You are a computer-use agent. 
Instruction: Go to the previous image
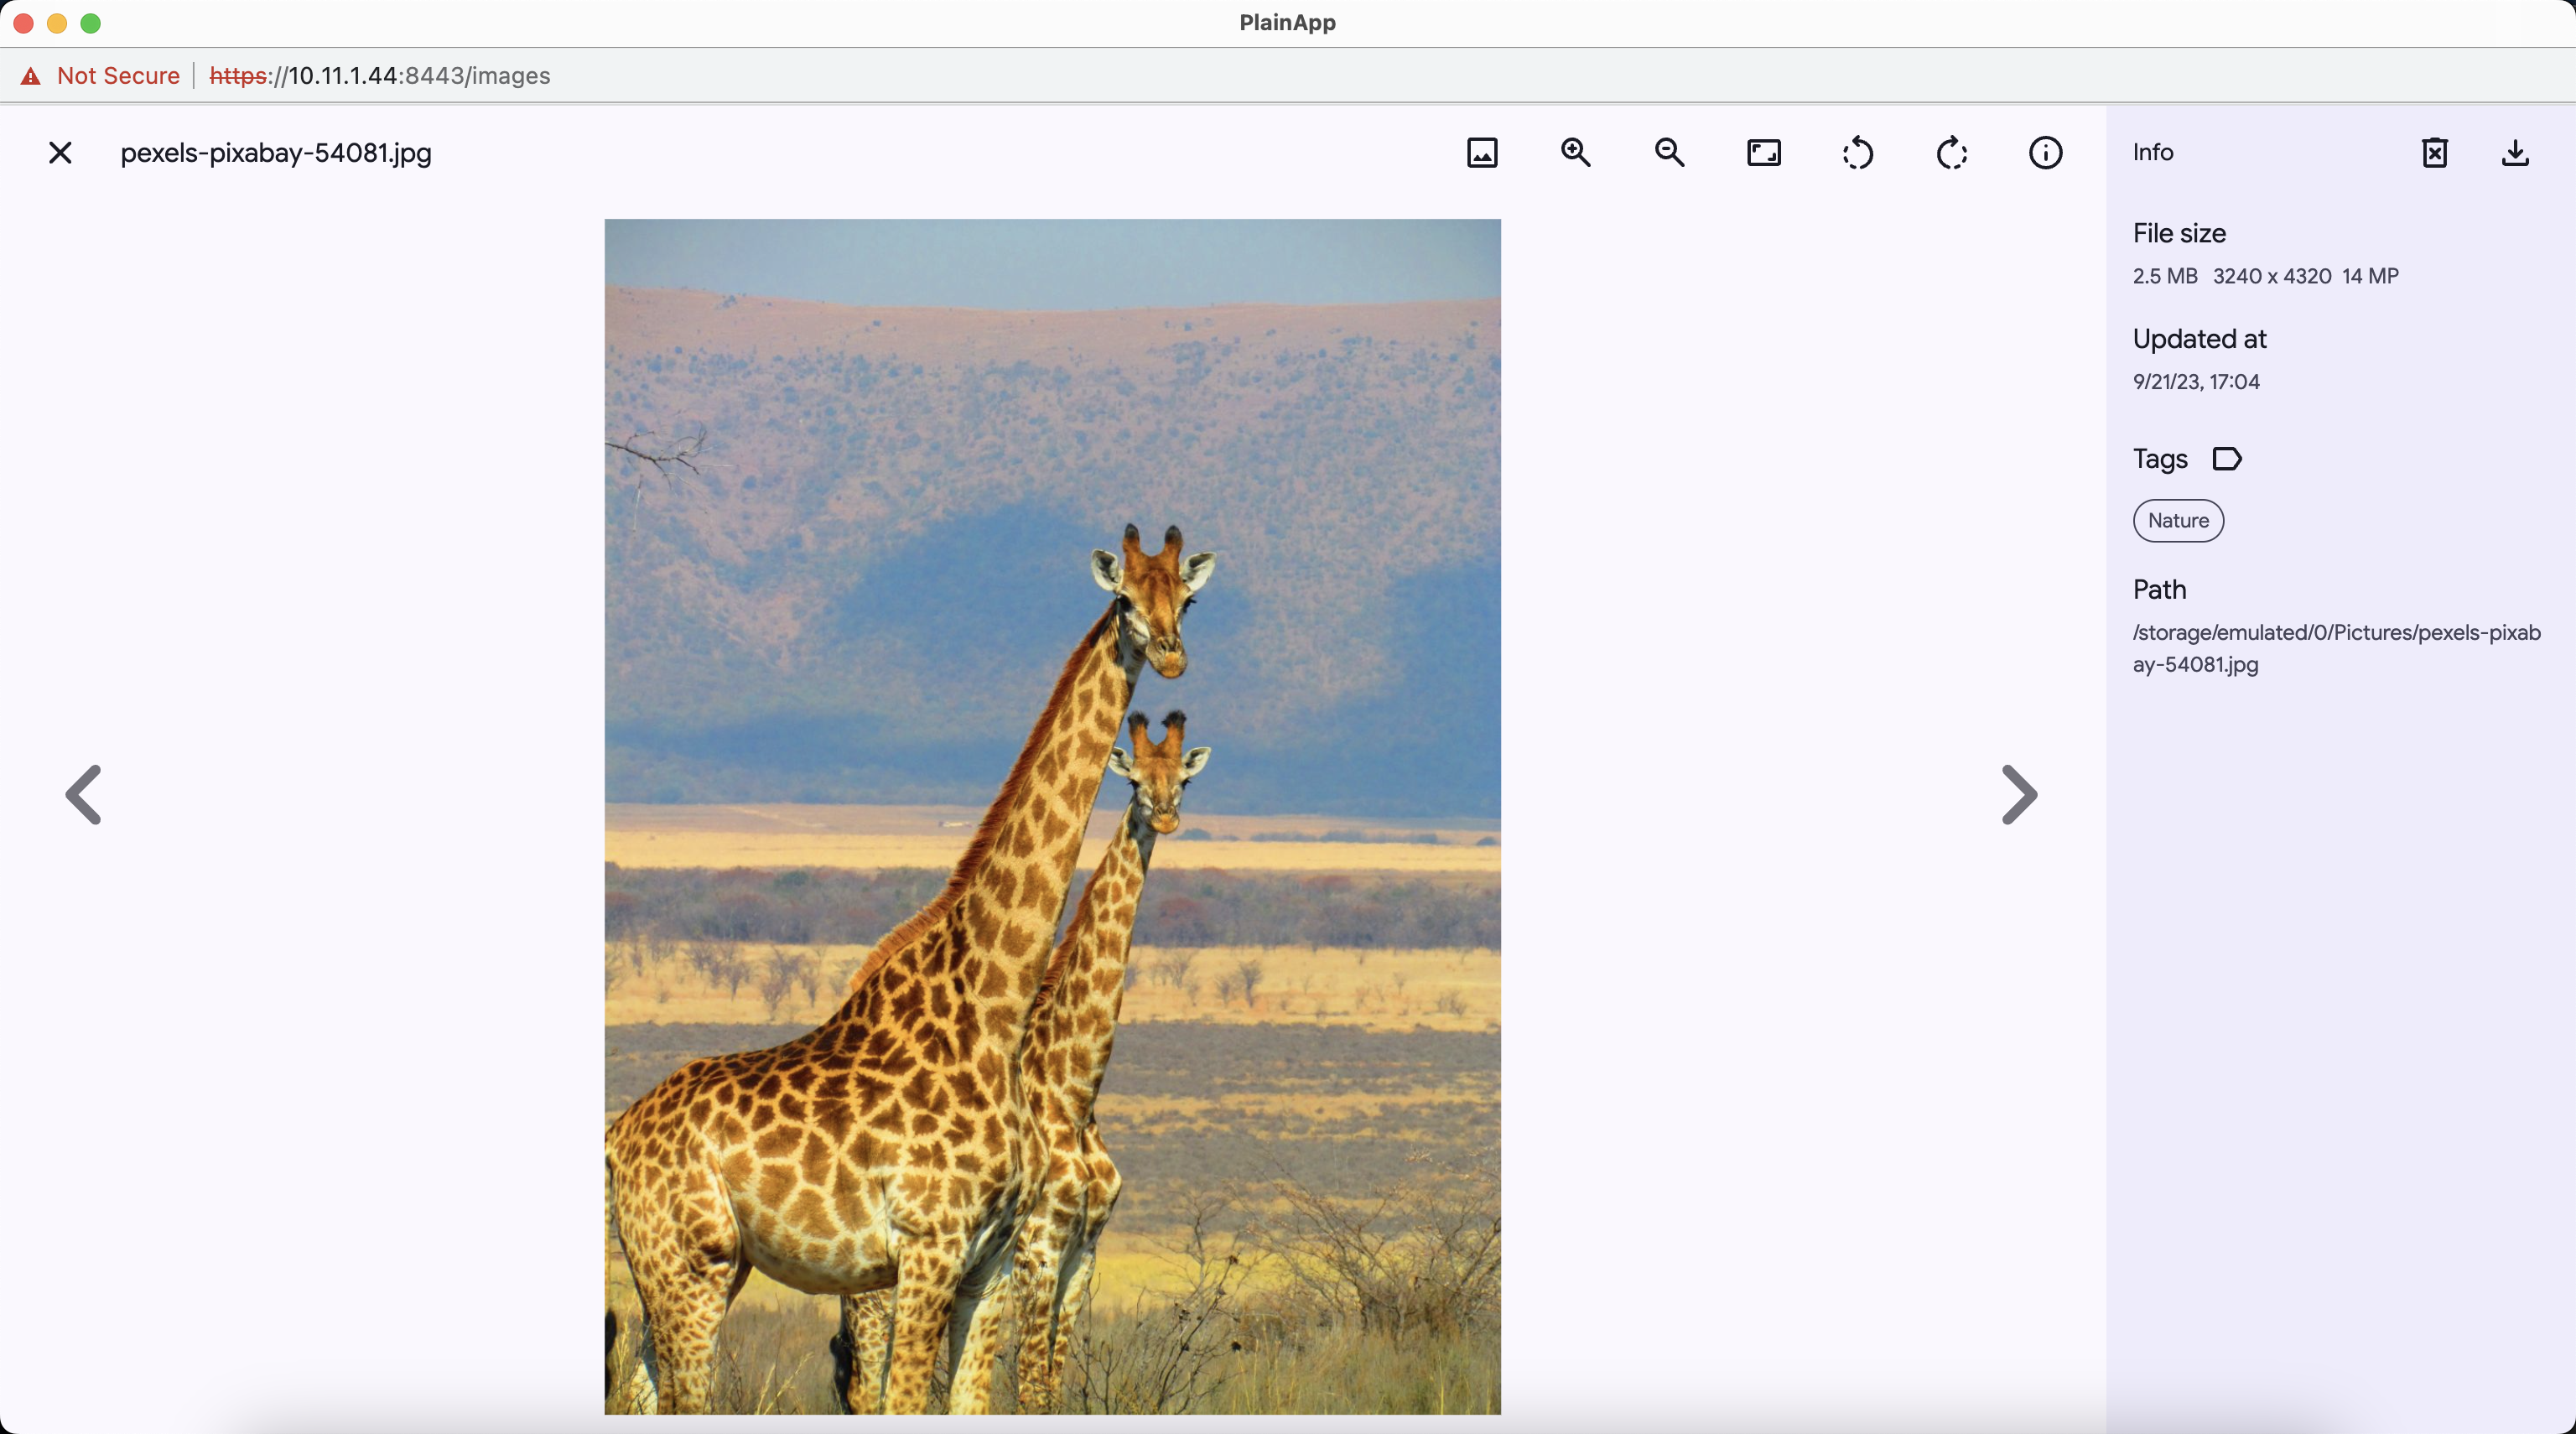click(x=84, y=795)
